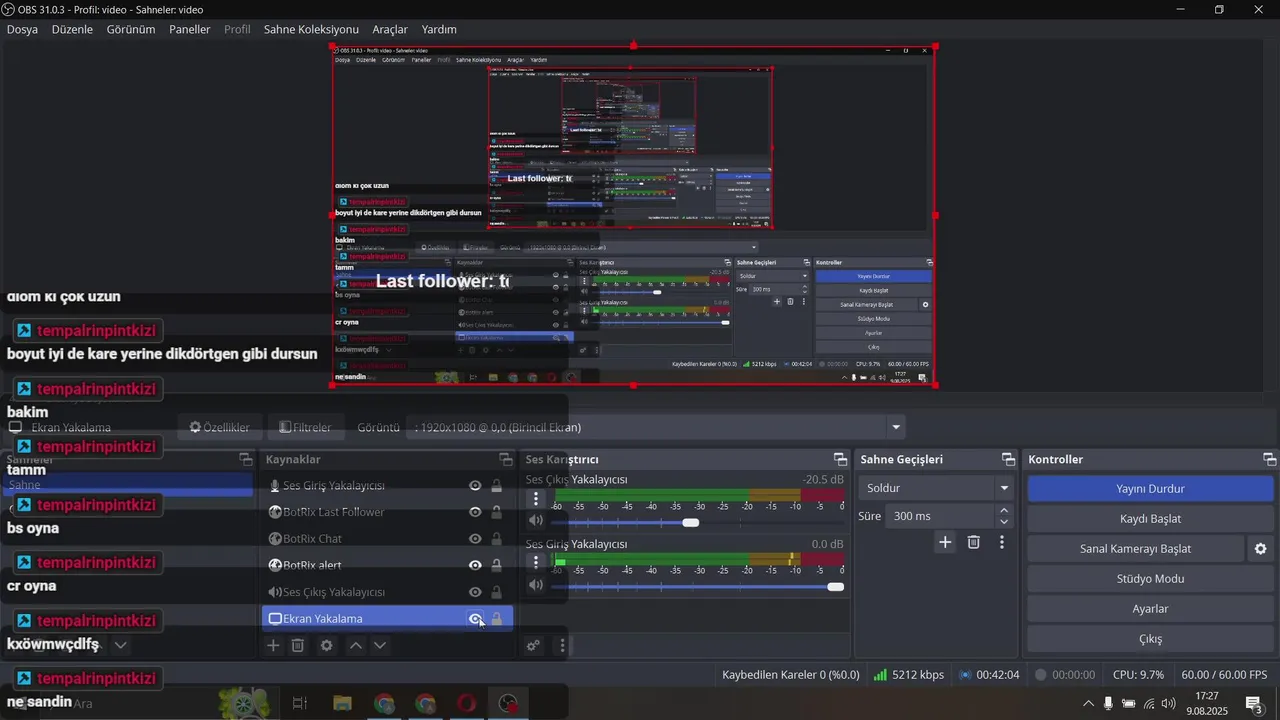Viewport: 1280px width, 720px height.
Task: Lock the Ses Çıkış Yakalayıcısı source
Action: pos(496,592)
